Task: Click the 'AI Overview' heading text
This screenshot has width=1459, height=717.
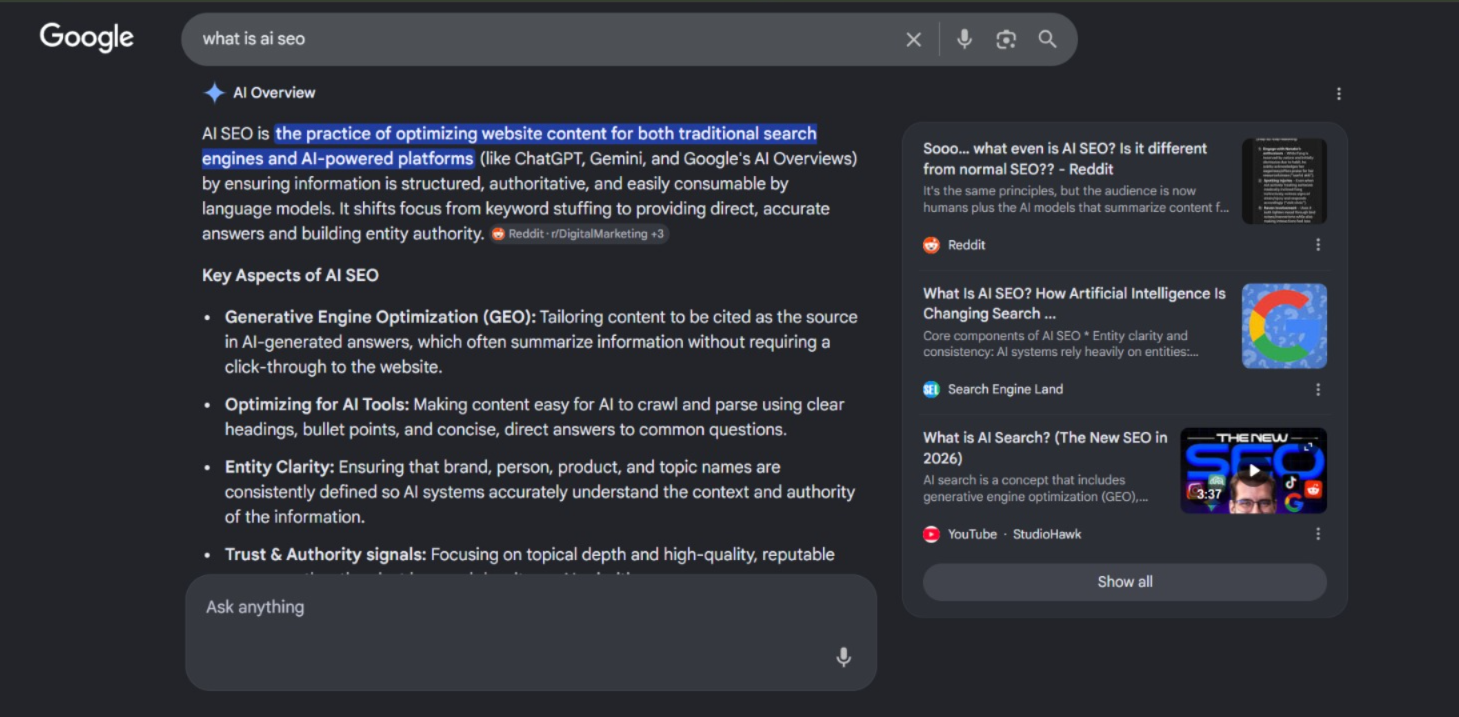Action: point(274,93)
